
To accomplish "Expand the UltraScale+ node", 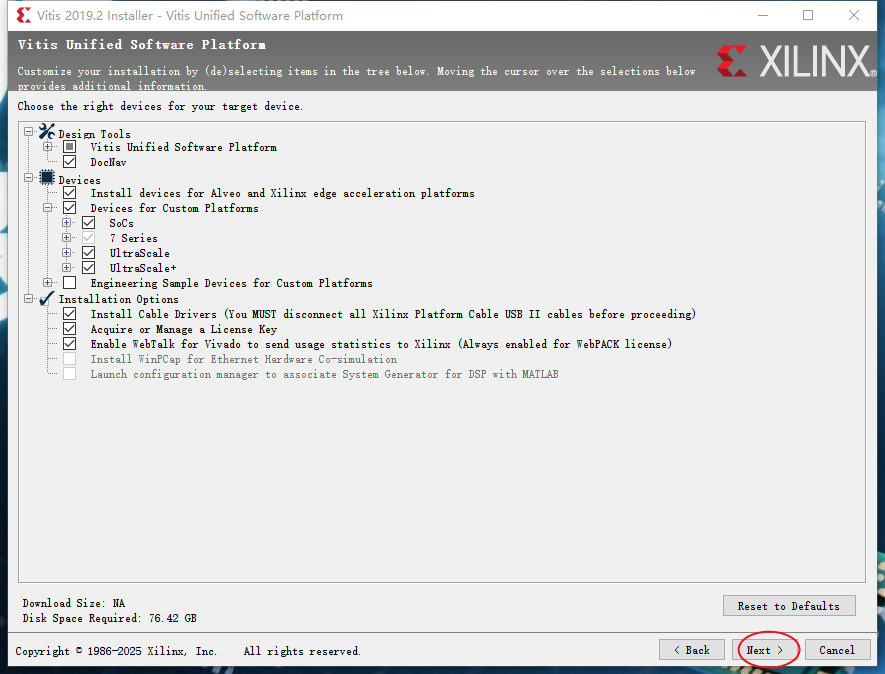I will tap(67, 268).
